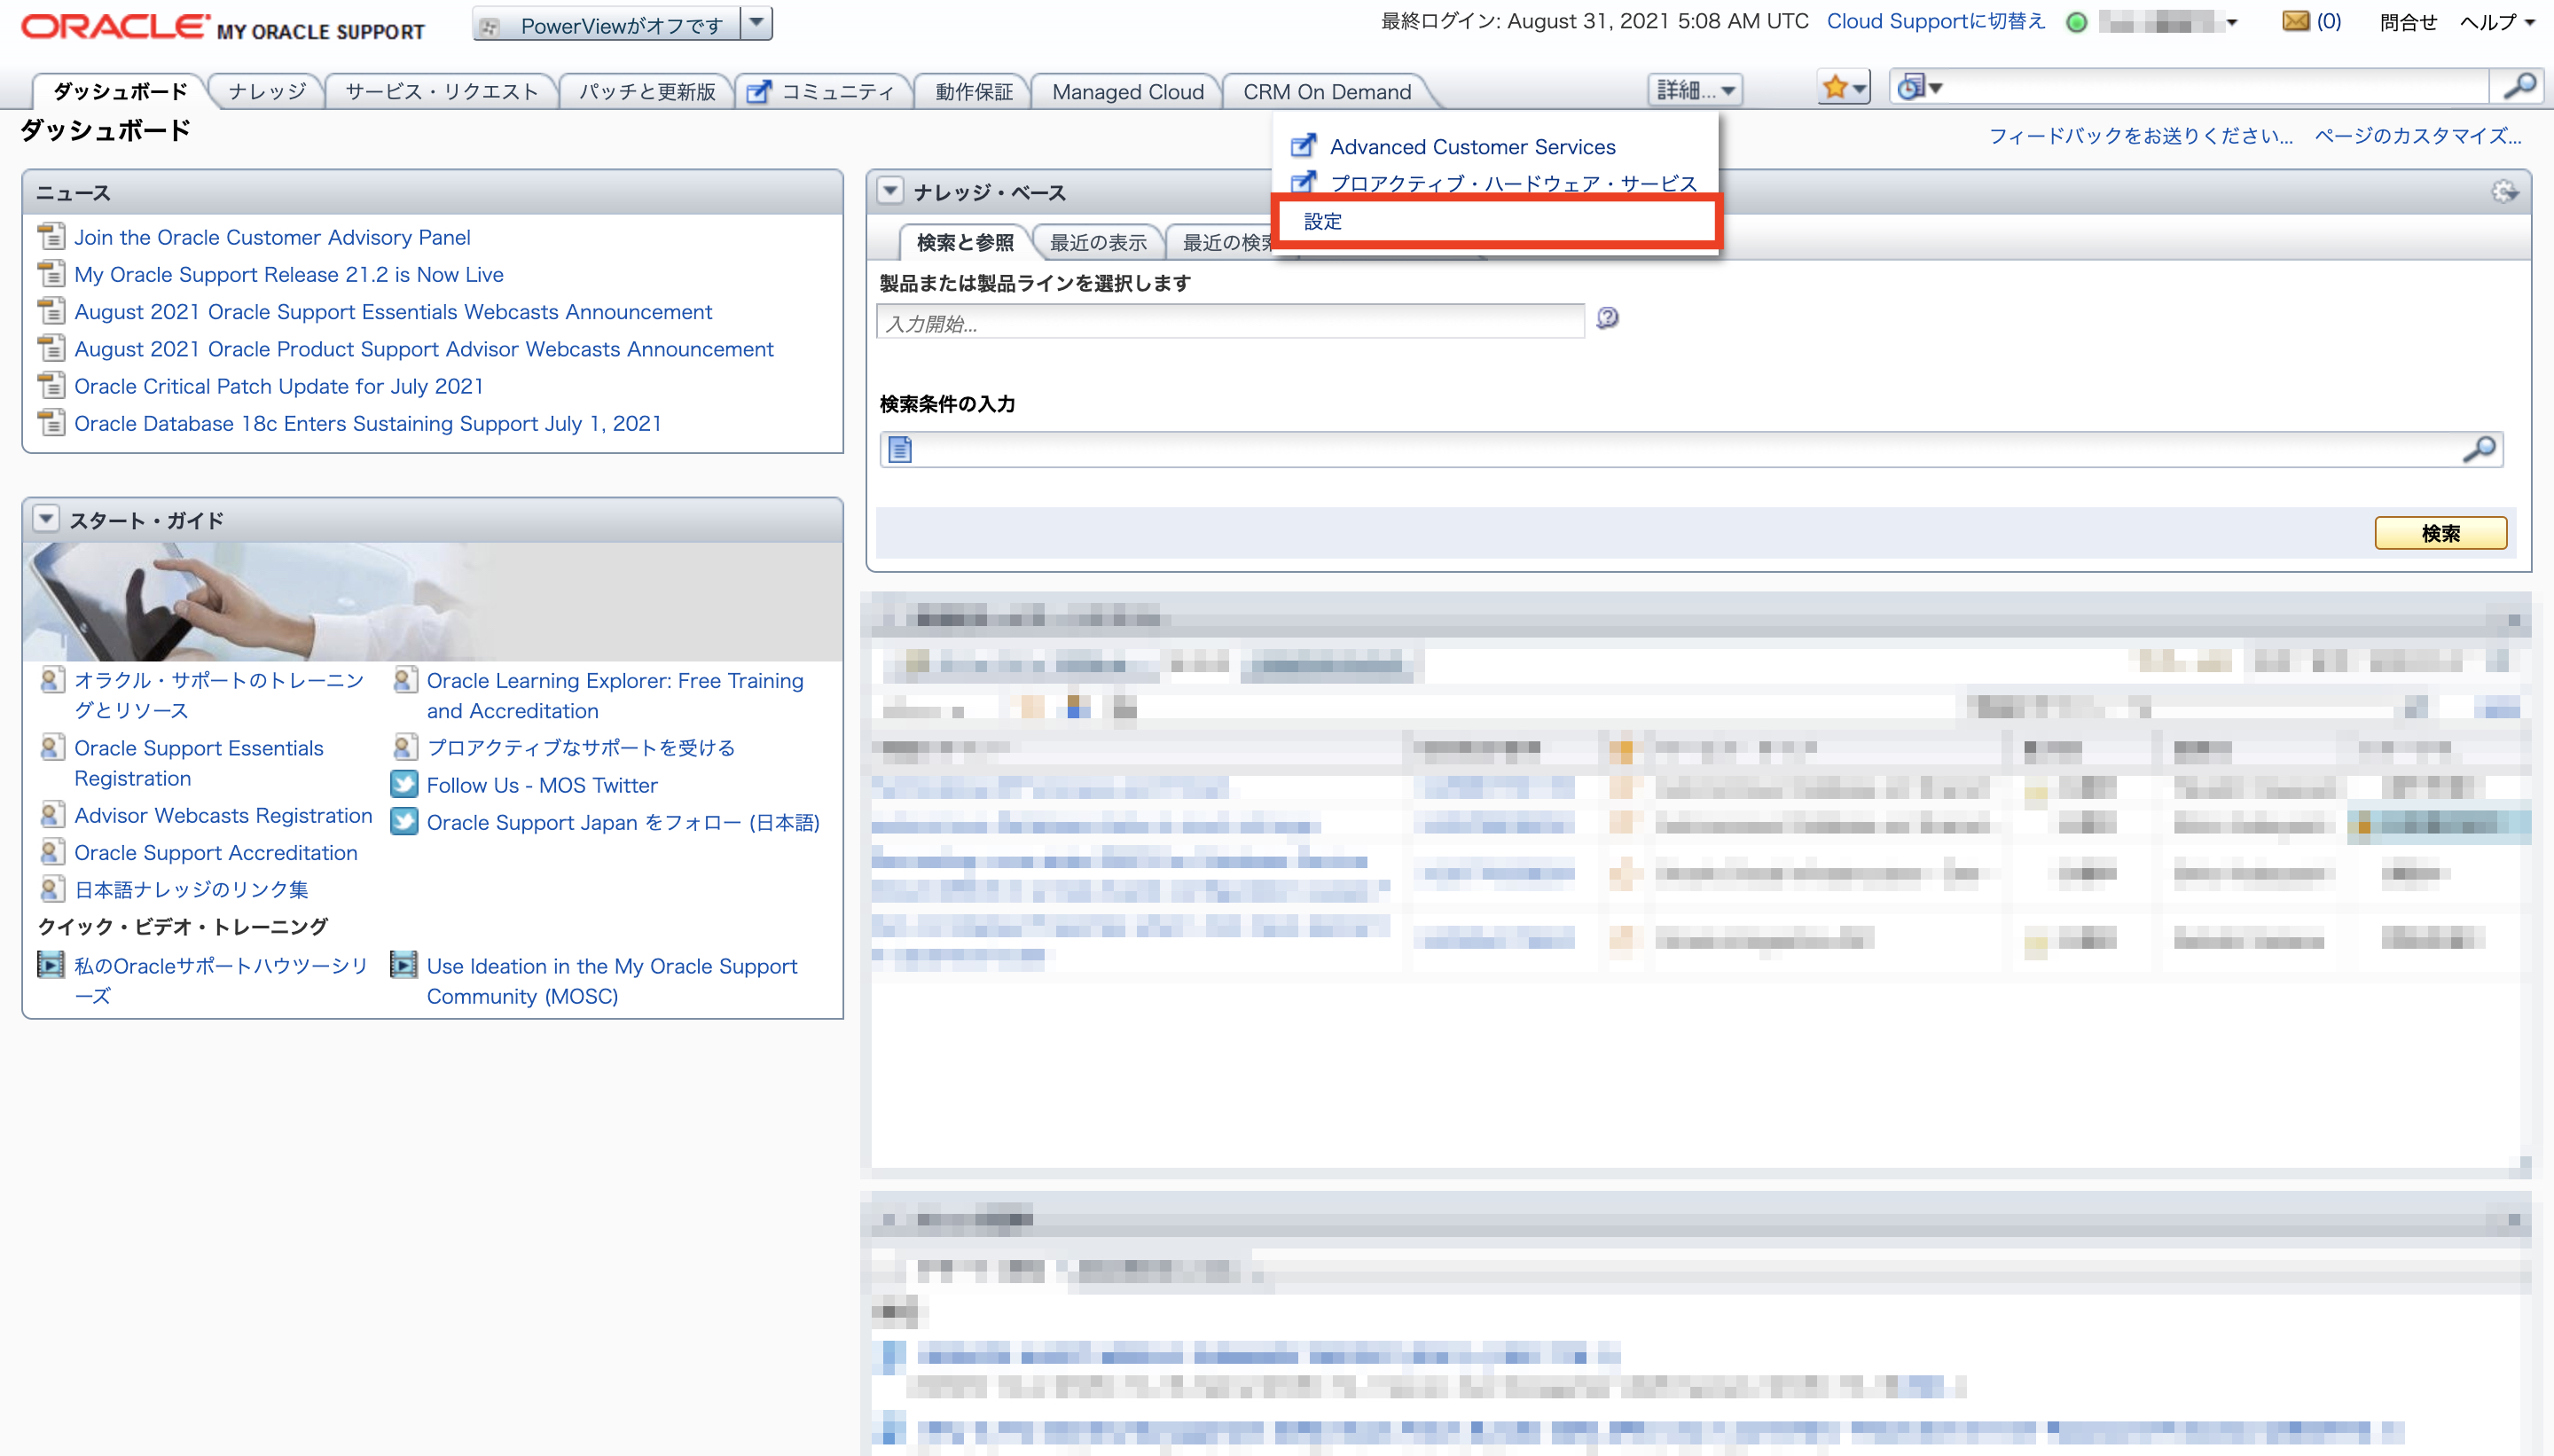Click Cloud Supportに切替え link
The image size is (2554, 1456).
[x=1935, y=21]
